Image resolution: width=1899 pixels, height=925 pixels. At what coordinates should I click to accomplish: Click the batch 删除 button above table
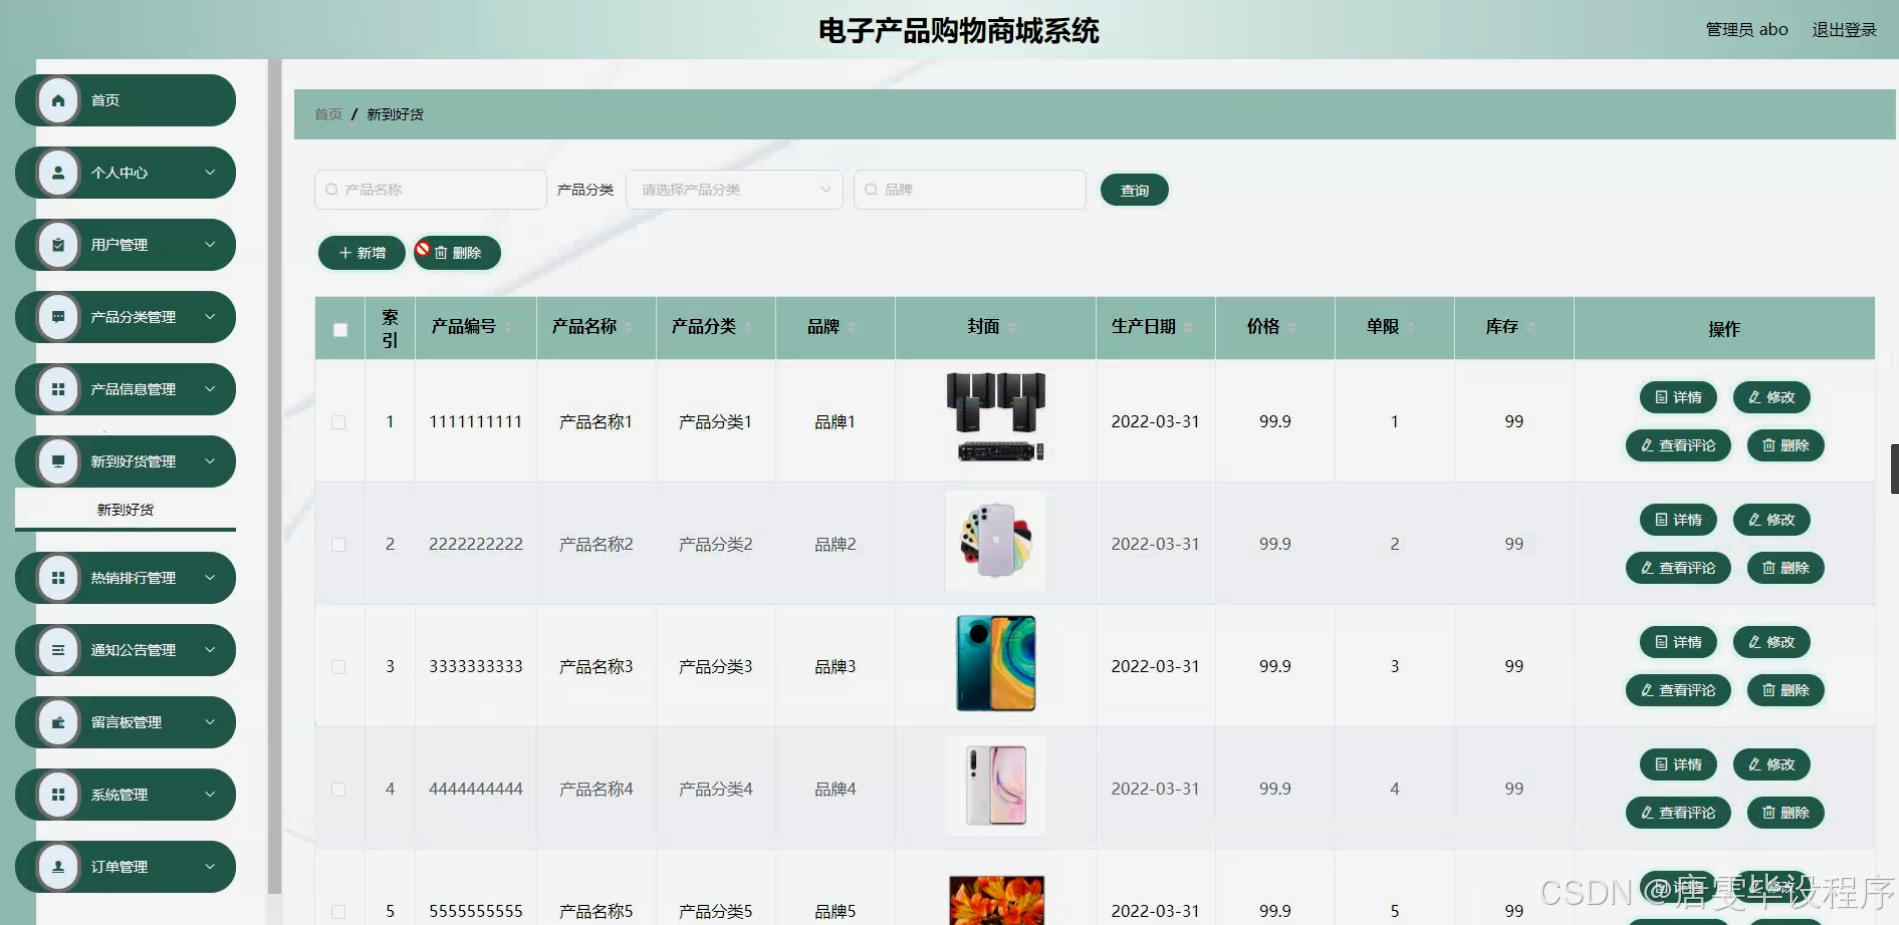click(x=457, y=253)
